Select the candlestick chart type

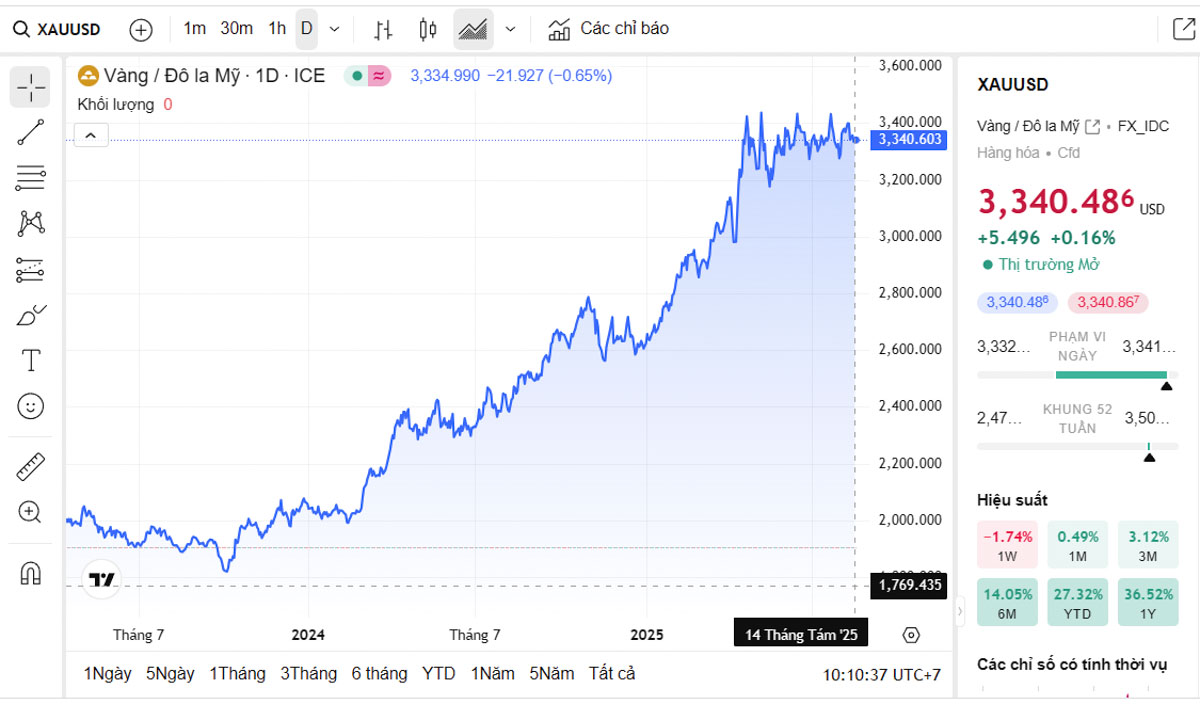click(x=428, y=30)
